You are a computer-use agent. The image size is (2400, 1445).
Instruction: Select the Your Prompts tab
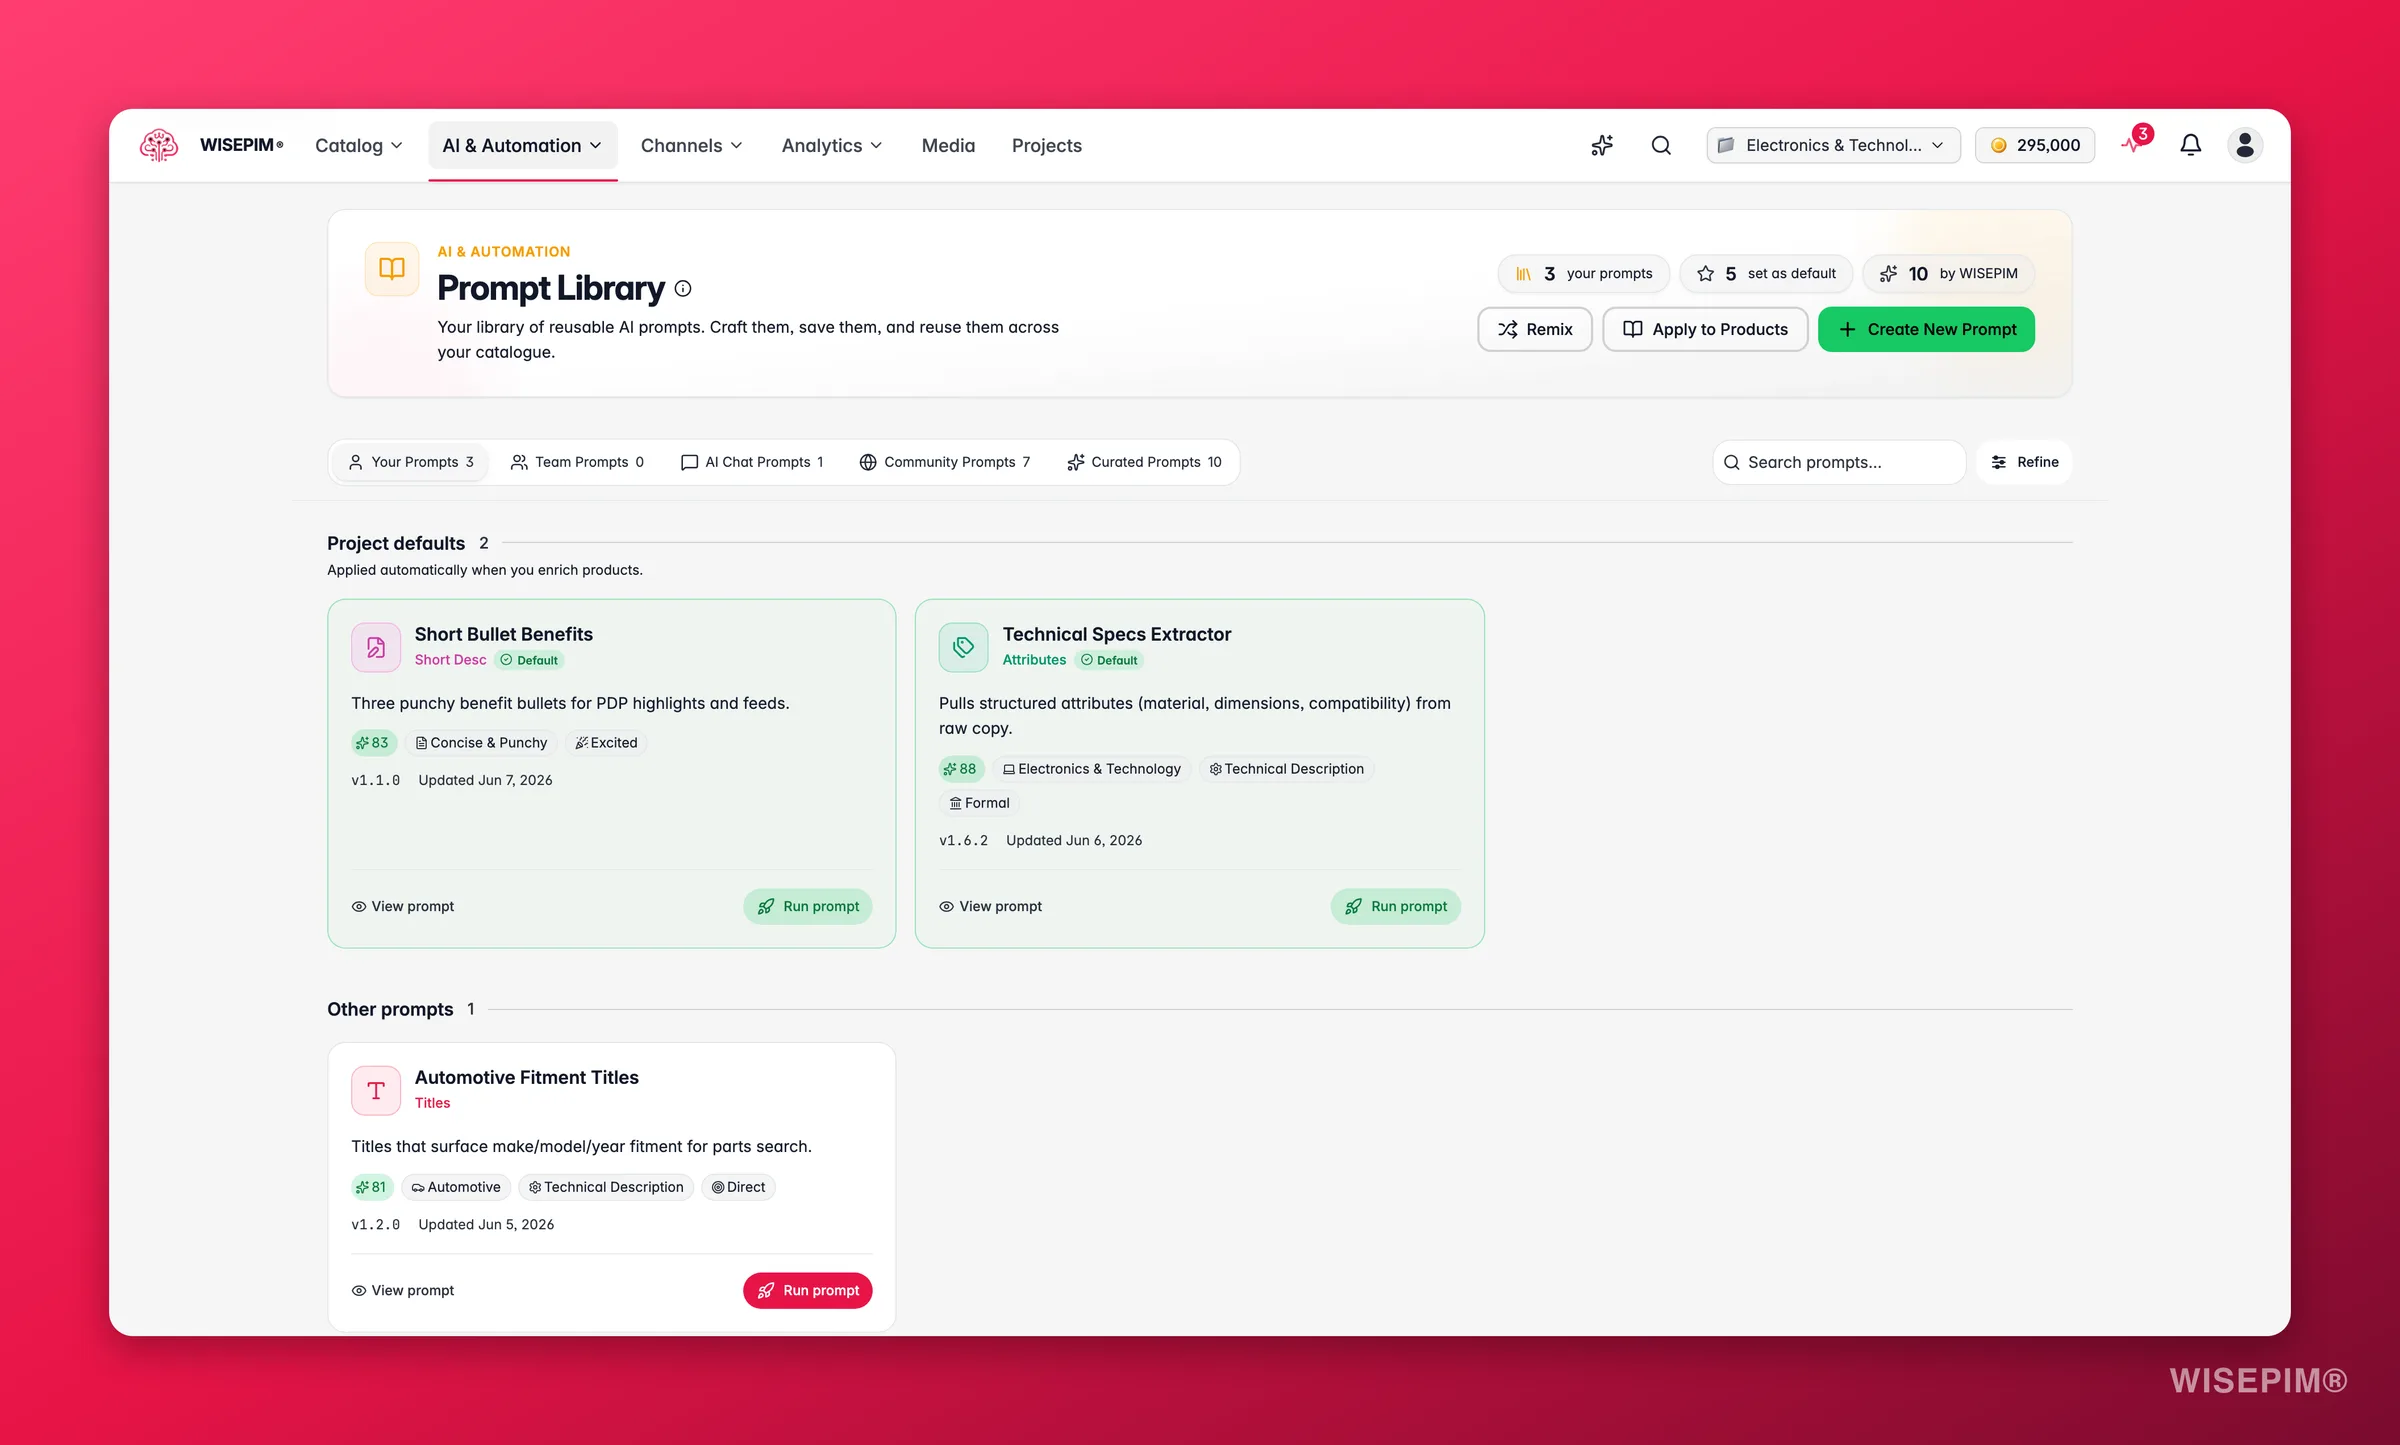tap(410, 462)
